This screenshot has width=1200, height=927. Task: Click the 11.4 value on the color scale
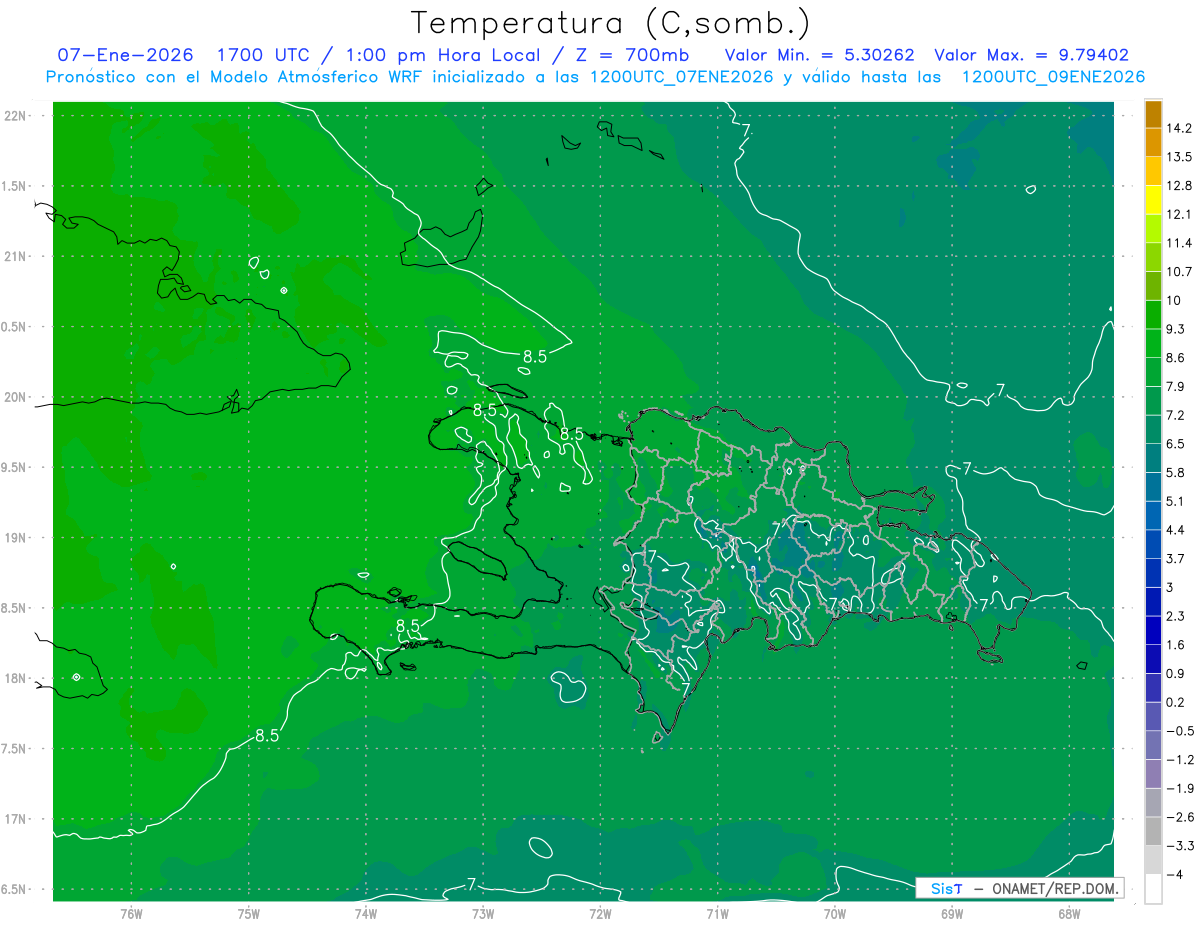(1179, 243)
